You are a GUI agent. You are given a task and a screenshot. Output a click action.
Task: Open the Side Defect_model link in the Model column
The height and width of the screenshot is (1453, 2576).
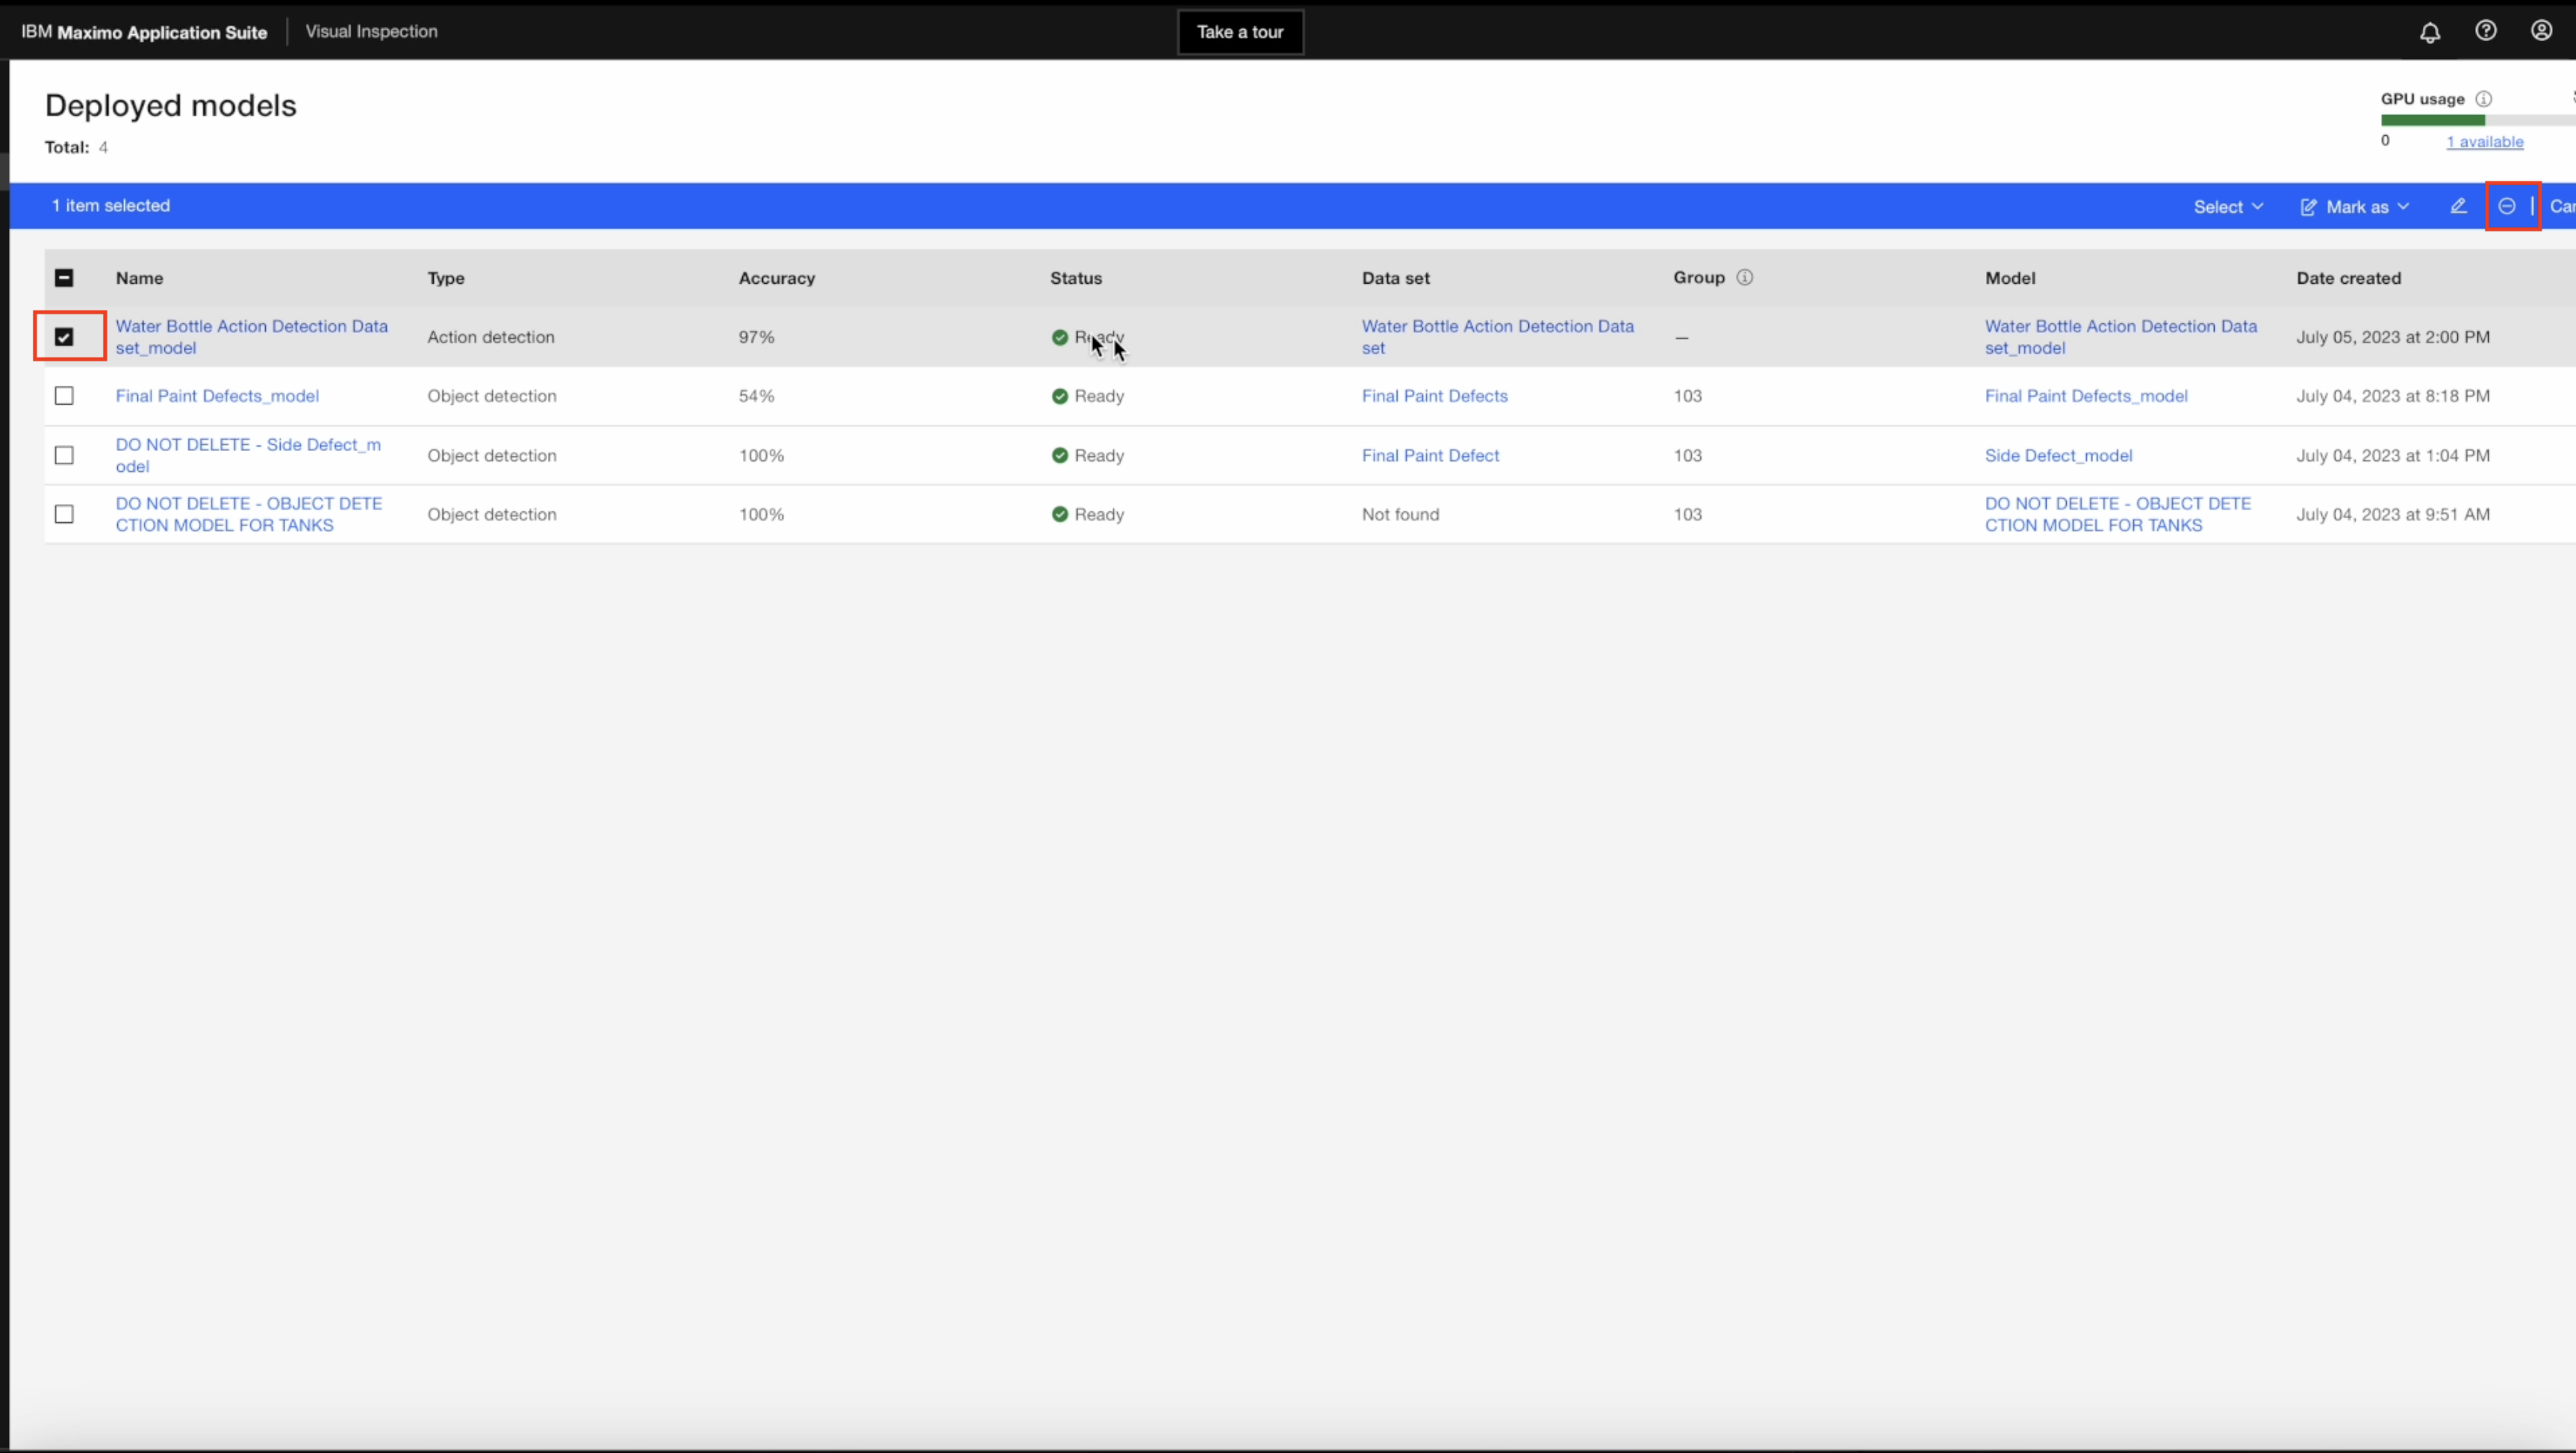2058,456
